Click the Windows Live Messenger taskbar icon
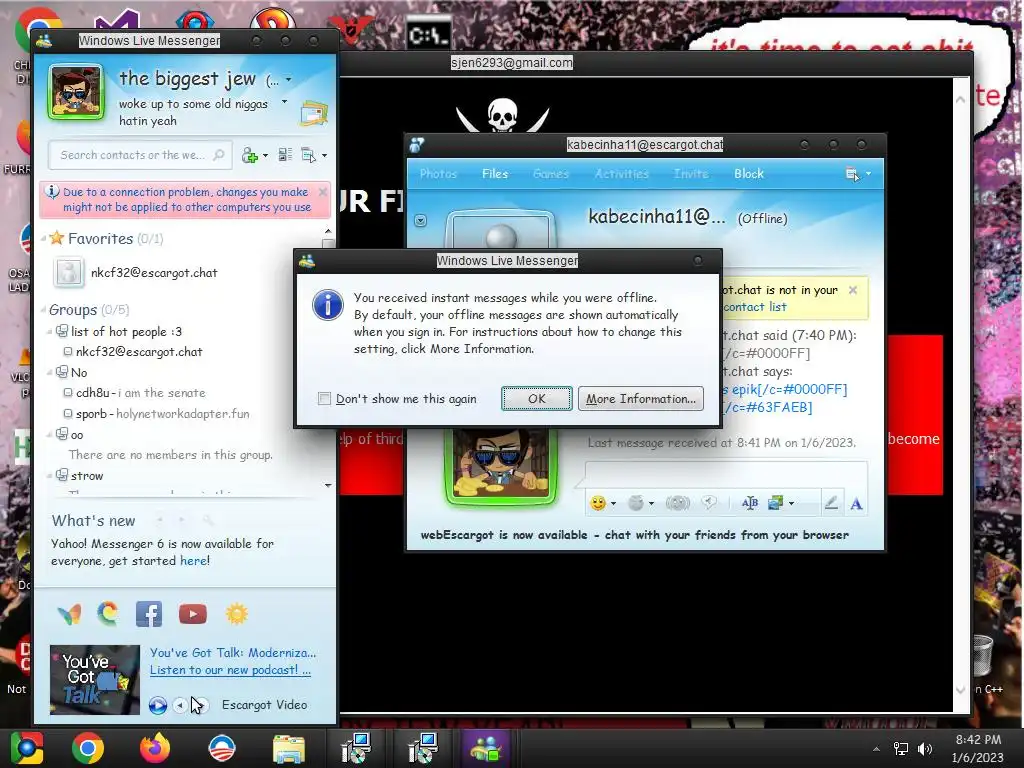The image size is (1024, 768). 485,748
